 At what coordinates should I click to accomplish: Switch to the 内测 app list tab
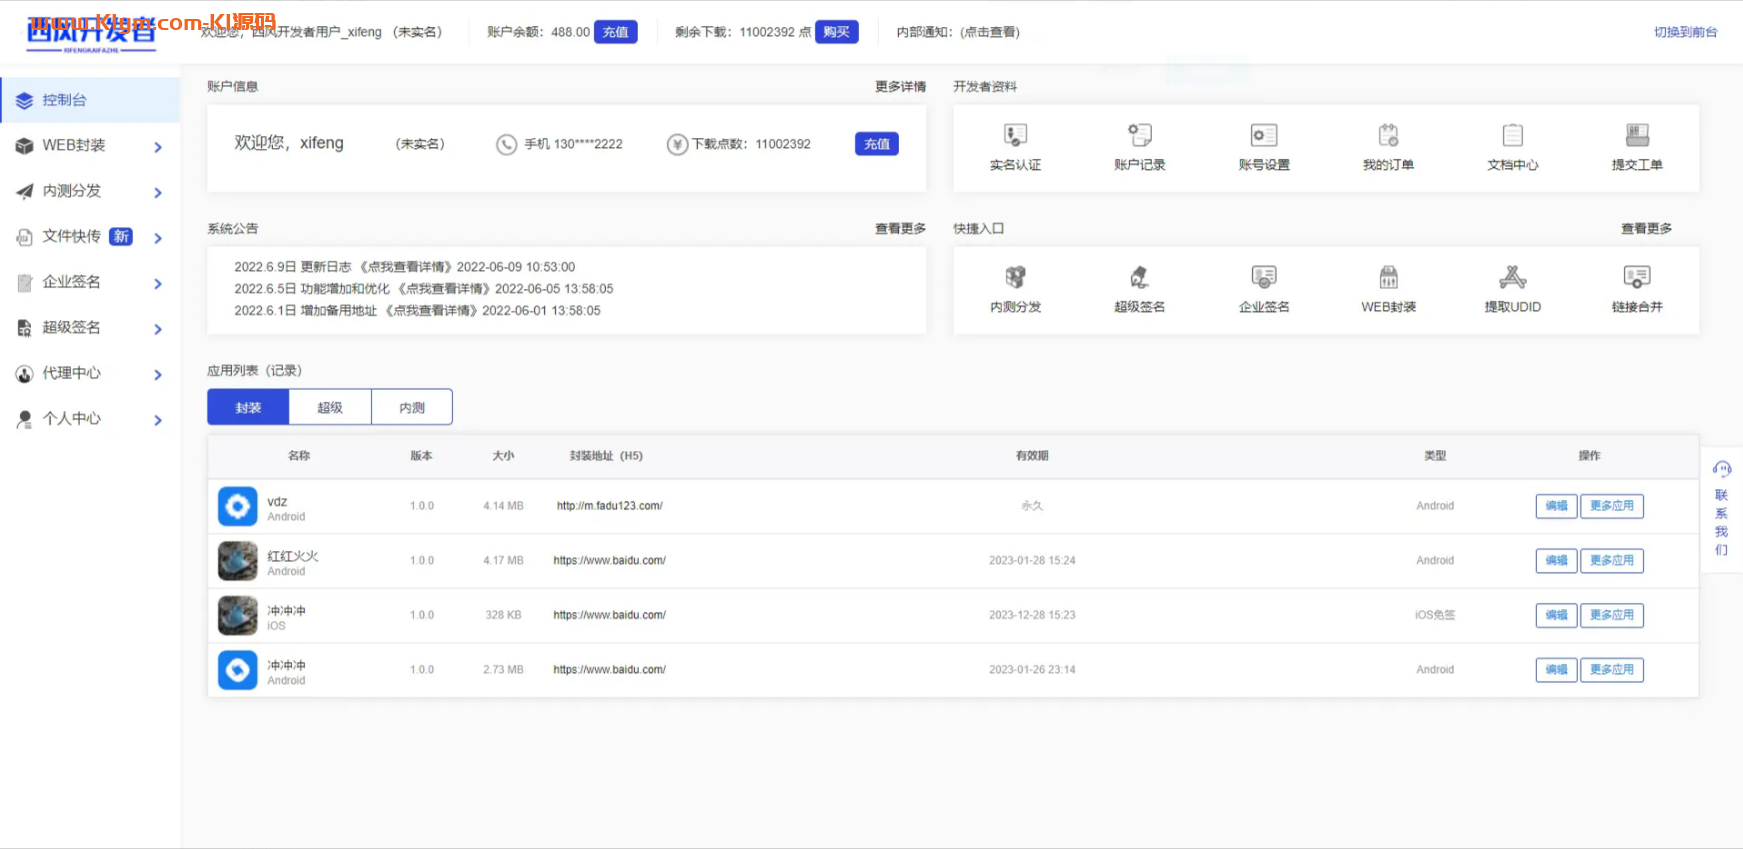[412, 407]
